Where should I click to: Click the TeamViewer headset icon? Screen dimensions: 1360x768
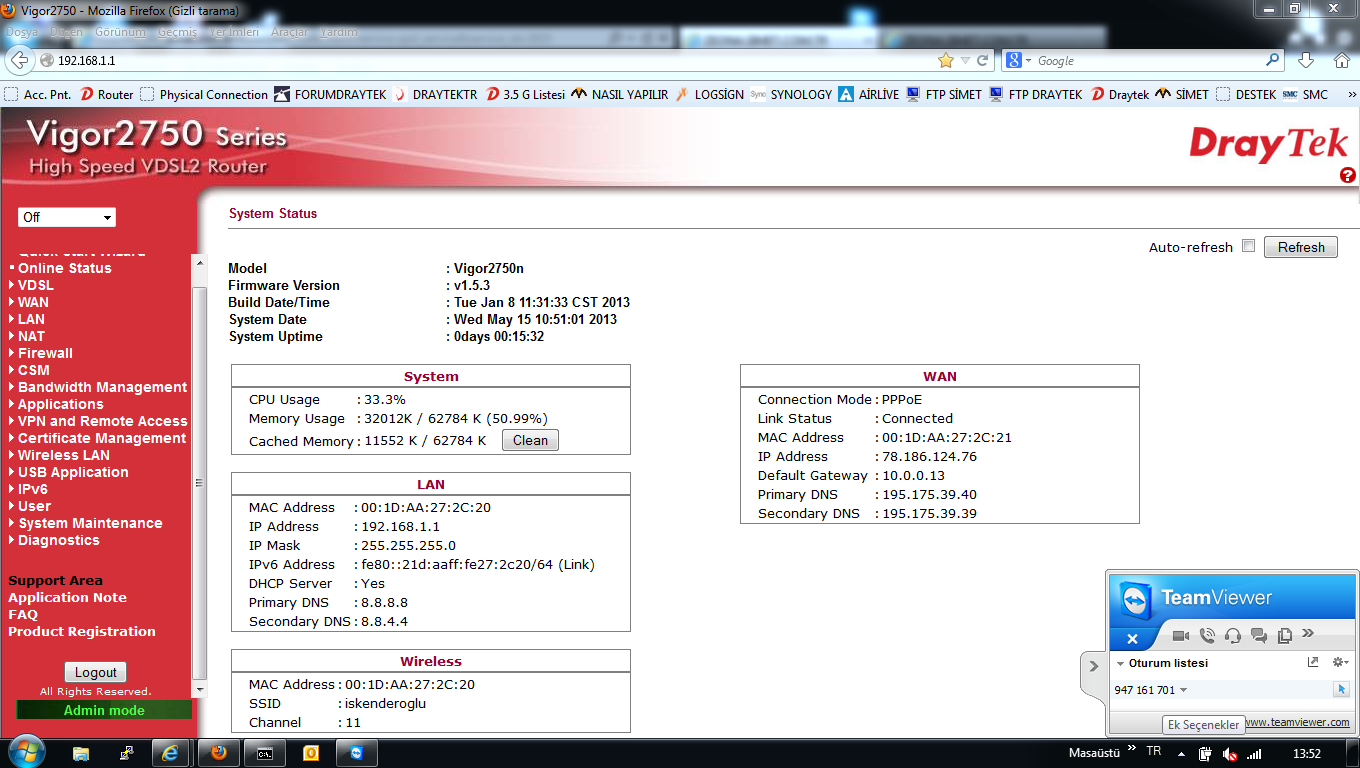coord(1233,636)
